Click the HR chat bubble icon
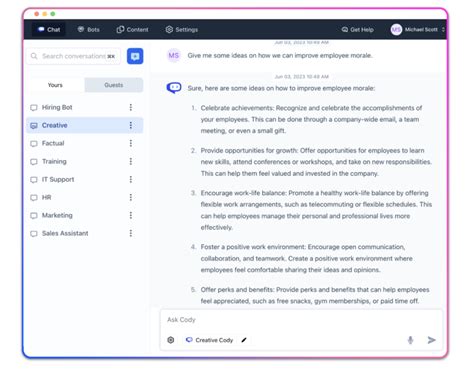 34,198
